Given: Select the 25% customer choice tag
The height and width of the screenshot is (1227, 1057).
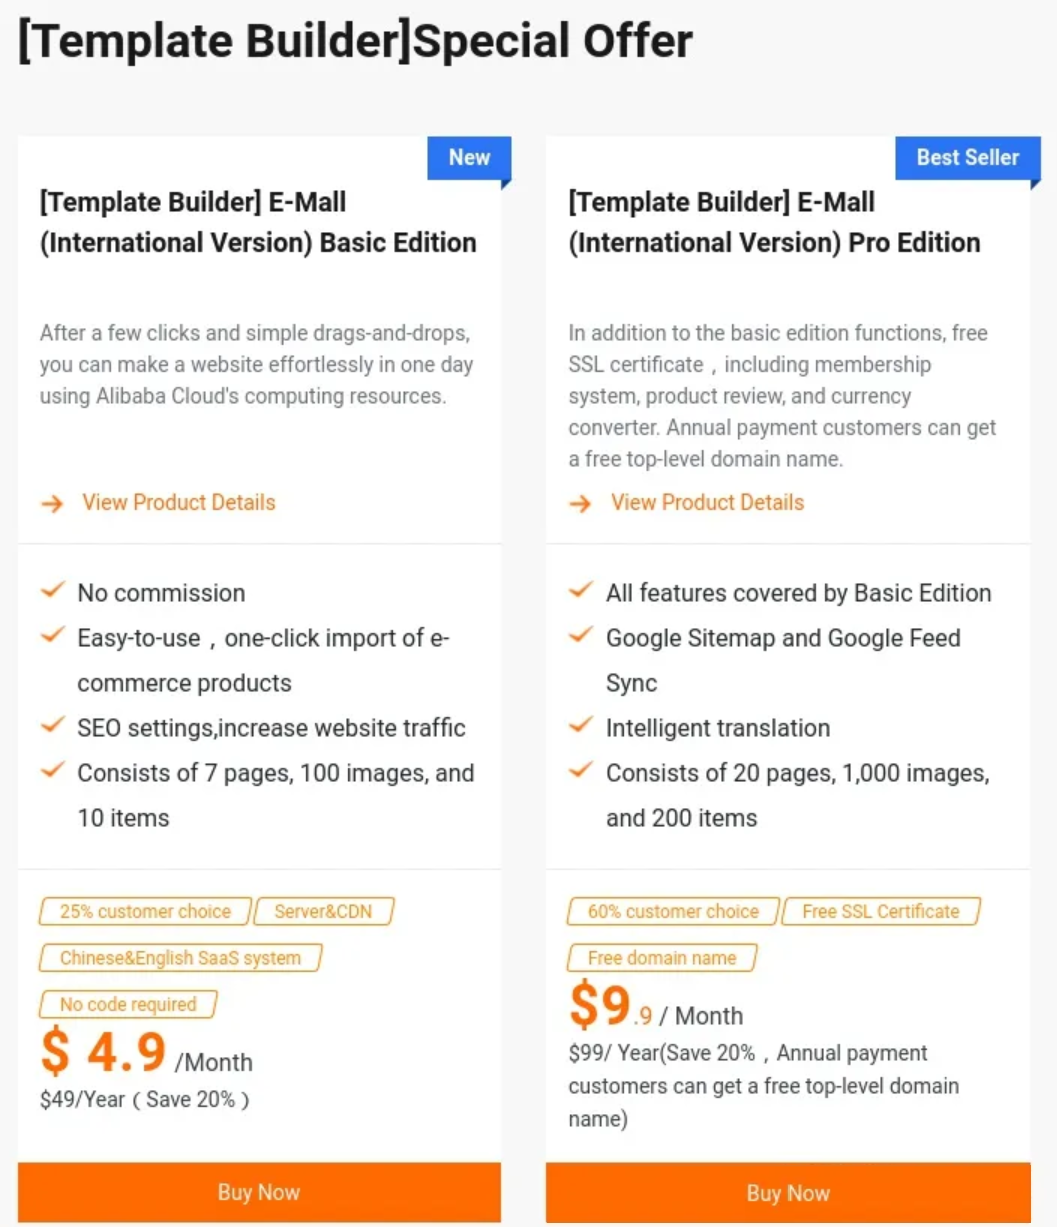Looking at the screenshot, I should point(145,911).
